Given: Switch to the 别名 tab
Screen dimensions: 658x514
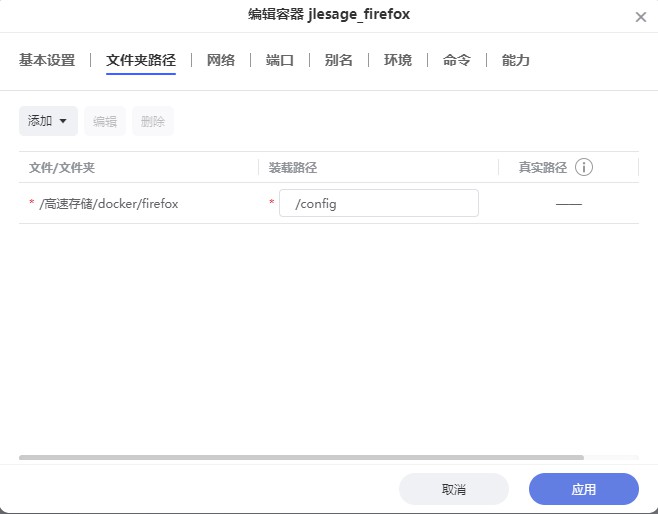Looking at the screenshot, I should (339, 60).
